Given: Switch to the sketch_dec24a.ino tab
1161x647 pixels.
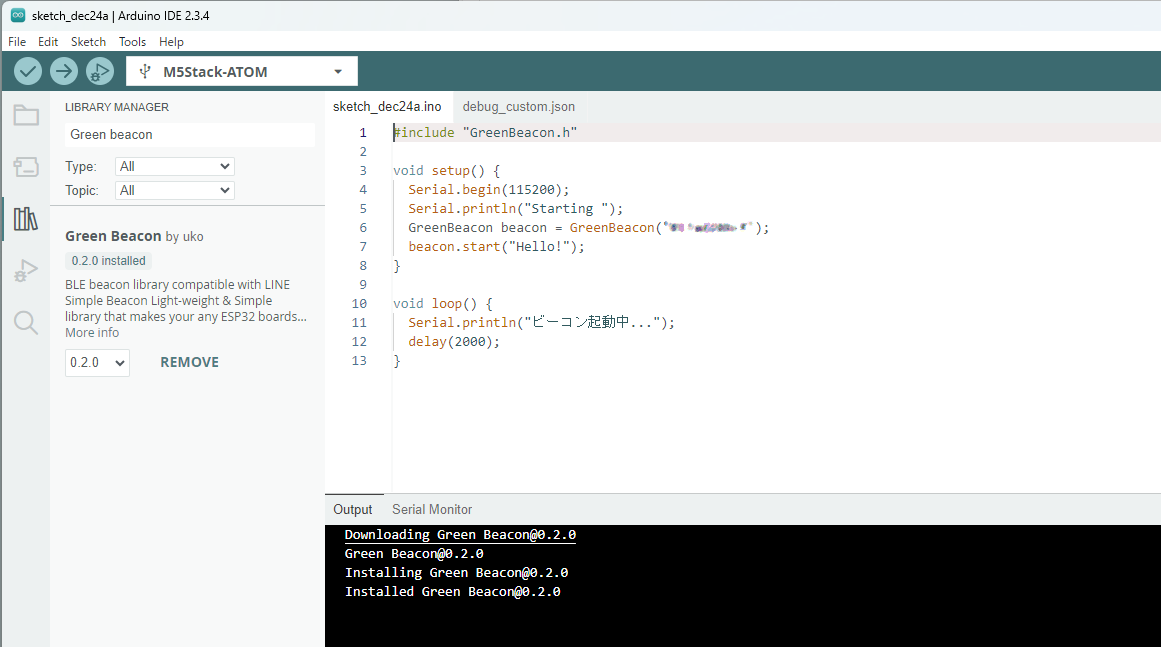Looking at the screenshot, I should [x=387, y=107].
